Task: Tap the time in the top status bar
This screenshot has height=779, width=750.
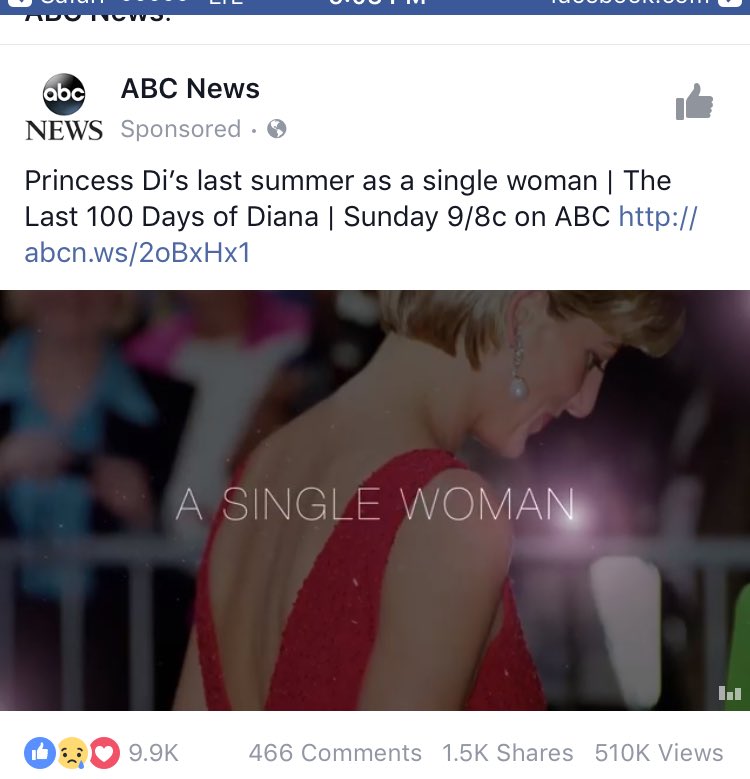Action: pos(377,2)
